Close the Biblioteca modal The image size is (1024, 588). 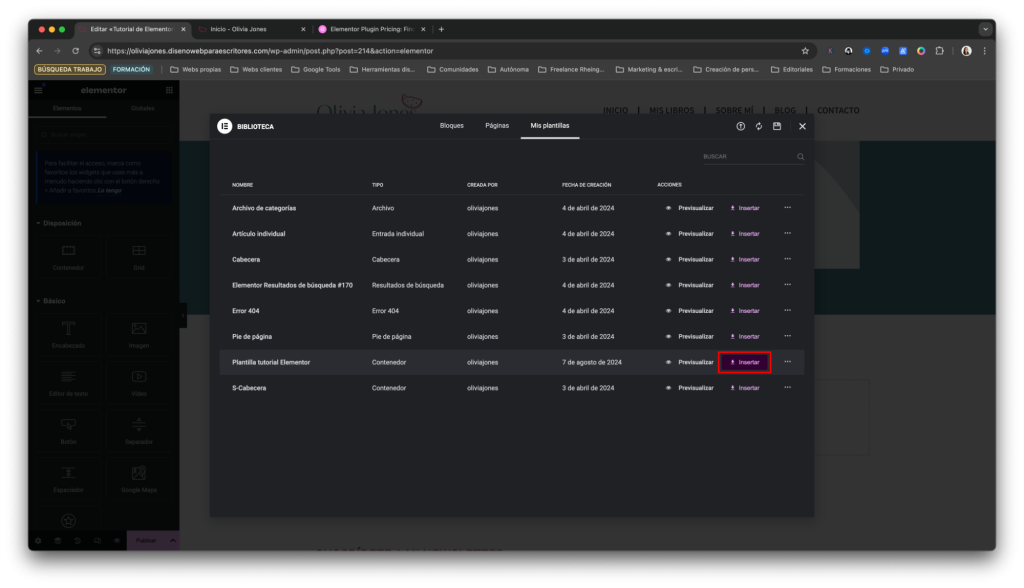click(802, 126)
